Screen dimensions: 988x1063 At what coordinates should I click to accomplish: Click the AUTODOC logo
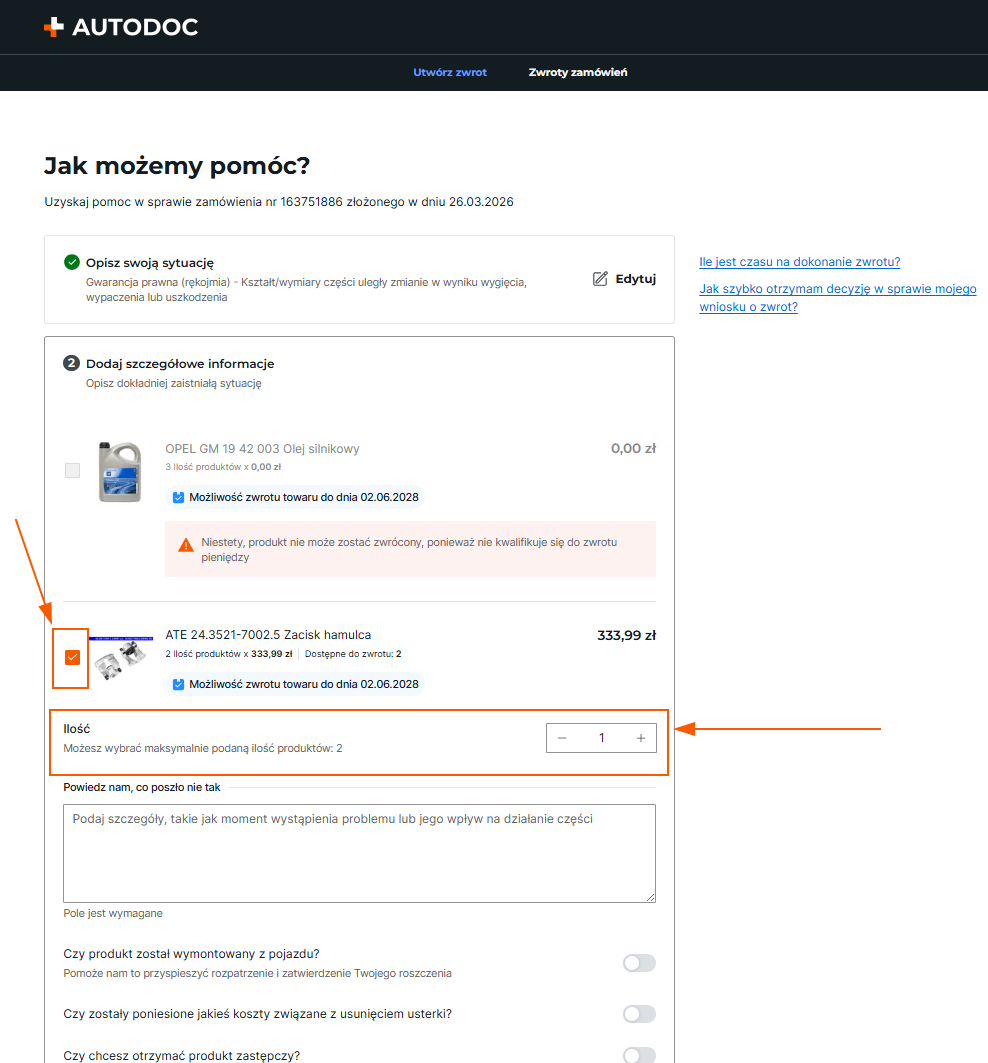point(121,27)
